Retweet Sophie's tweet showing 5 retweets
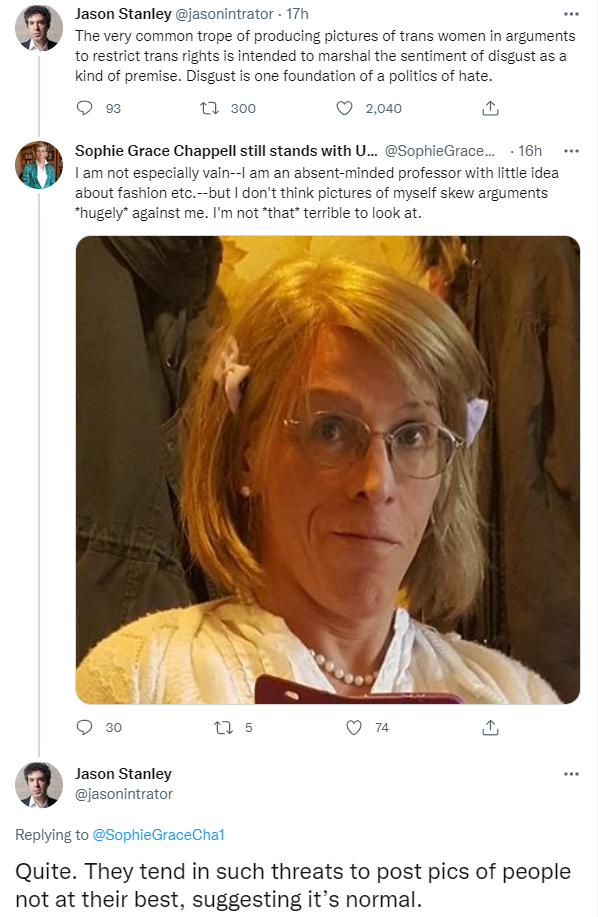598x917 pixels. click(223, 728)
